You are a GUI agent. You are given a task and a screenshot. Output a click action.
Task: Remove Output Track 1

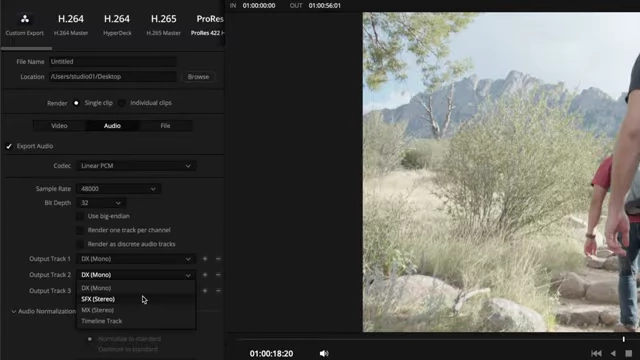click(218, 259)
